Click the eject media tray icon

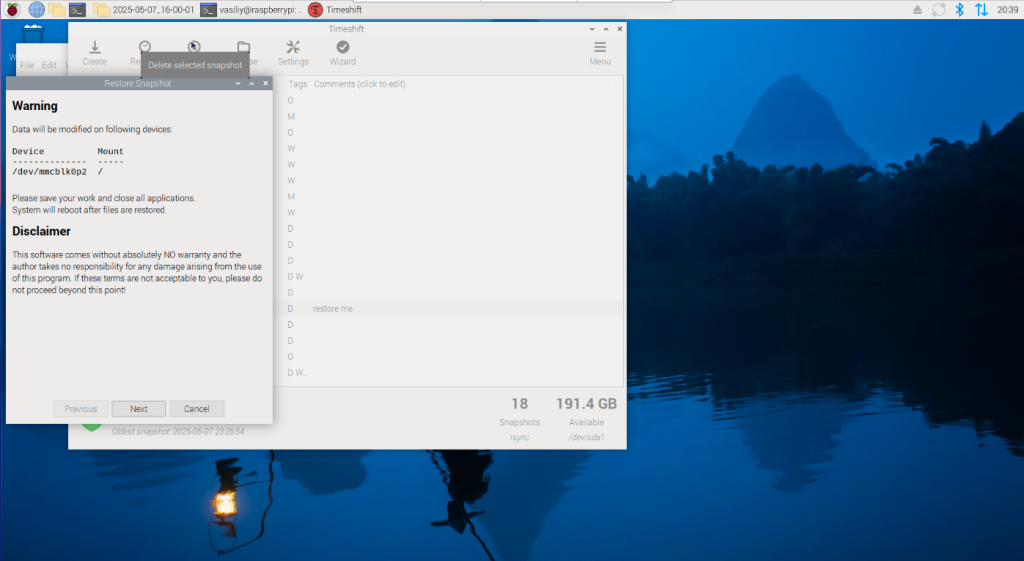[918, 10]
